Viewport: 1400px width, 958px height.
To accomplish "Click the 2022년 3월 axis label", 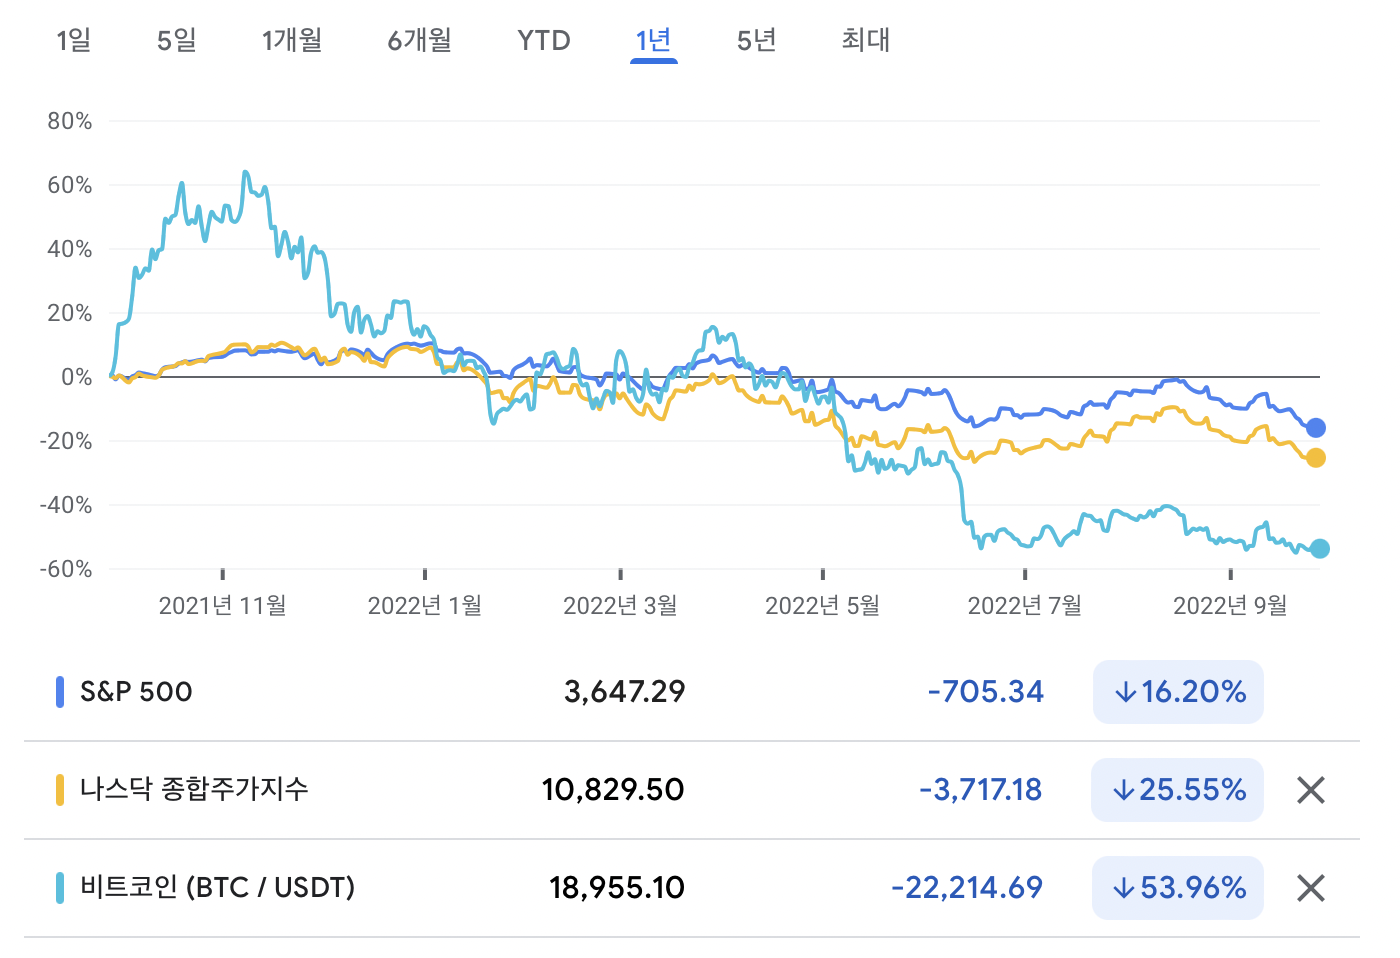I will [621, 605].
